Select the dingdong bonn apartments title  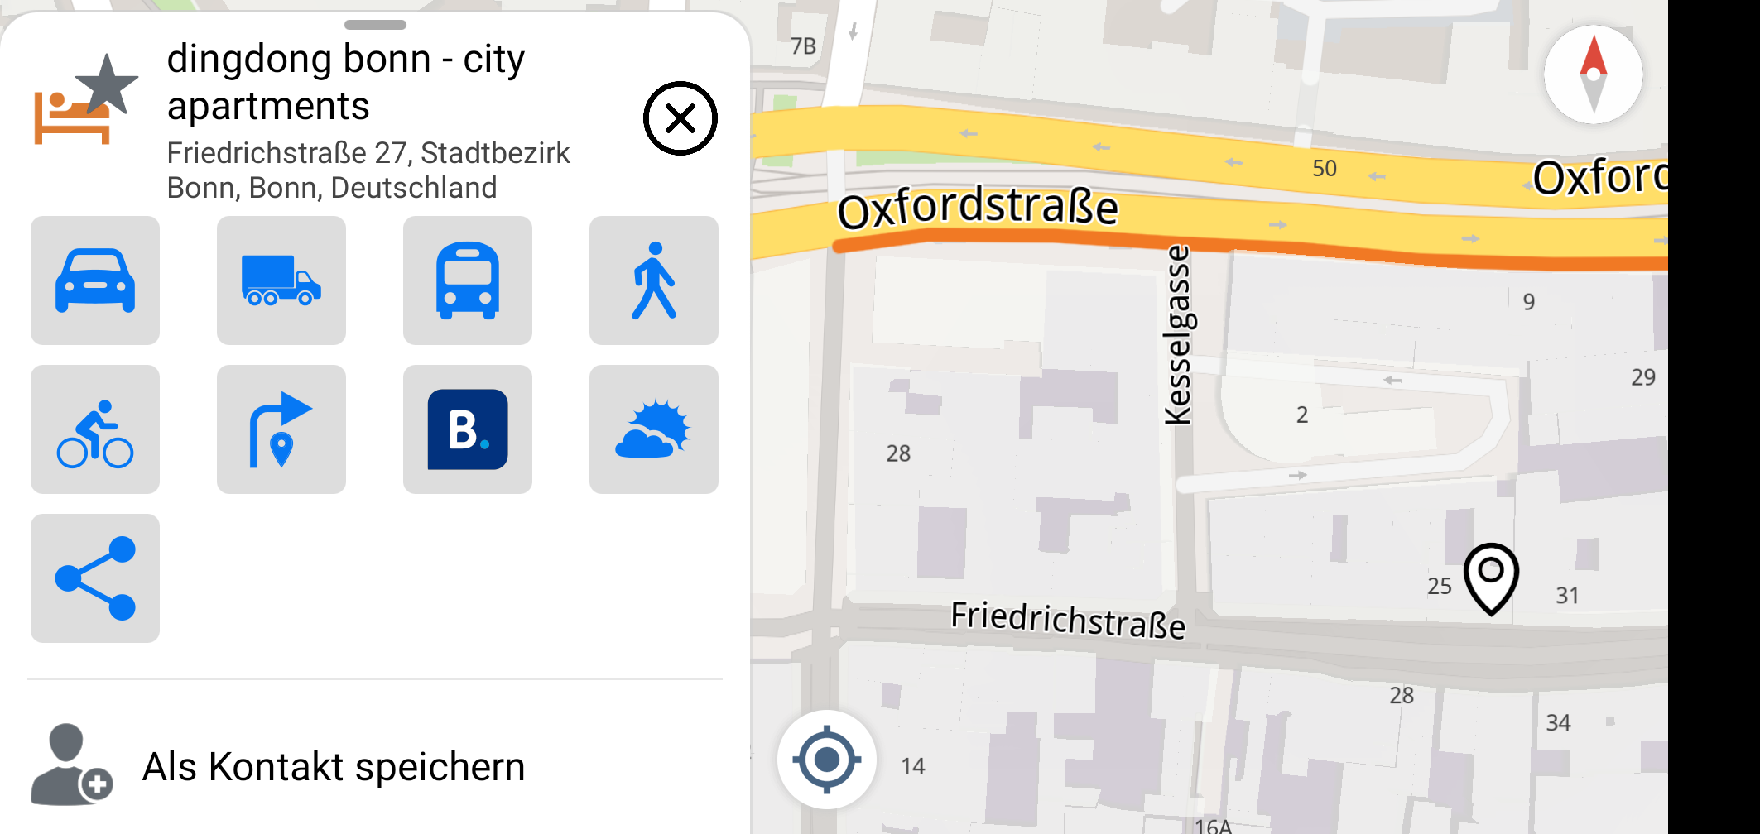click(x=345, y=82)
